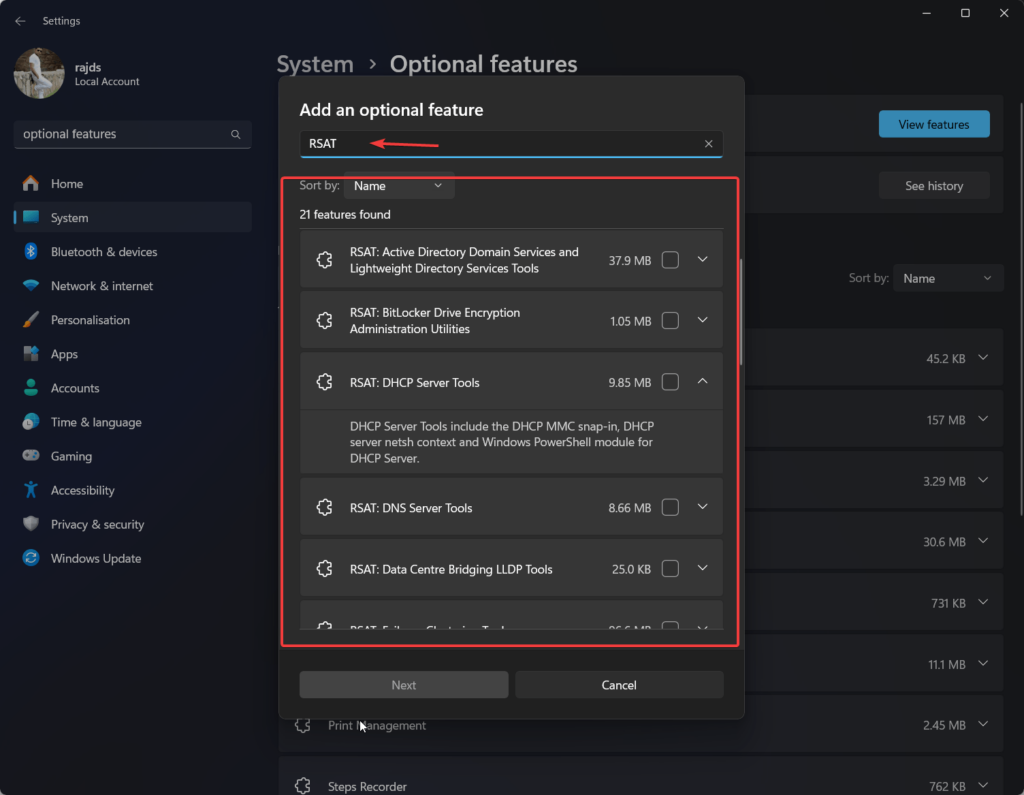Tick Active Directory Domain Services checkbox

(x=670, y=260)
